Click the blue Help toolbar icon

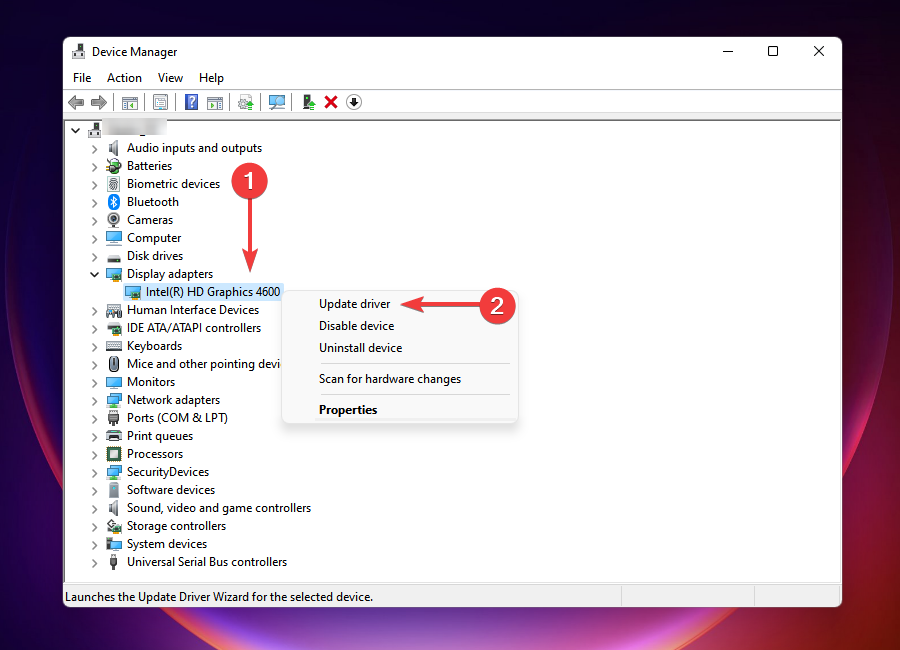tap(191, 103)
